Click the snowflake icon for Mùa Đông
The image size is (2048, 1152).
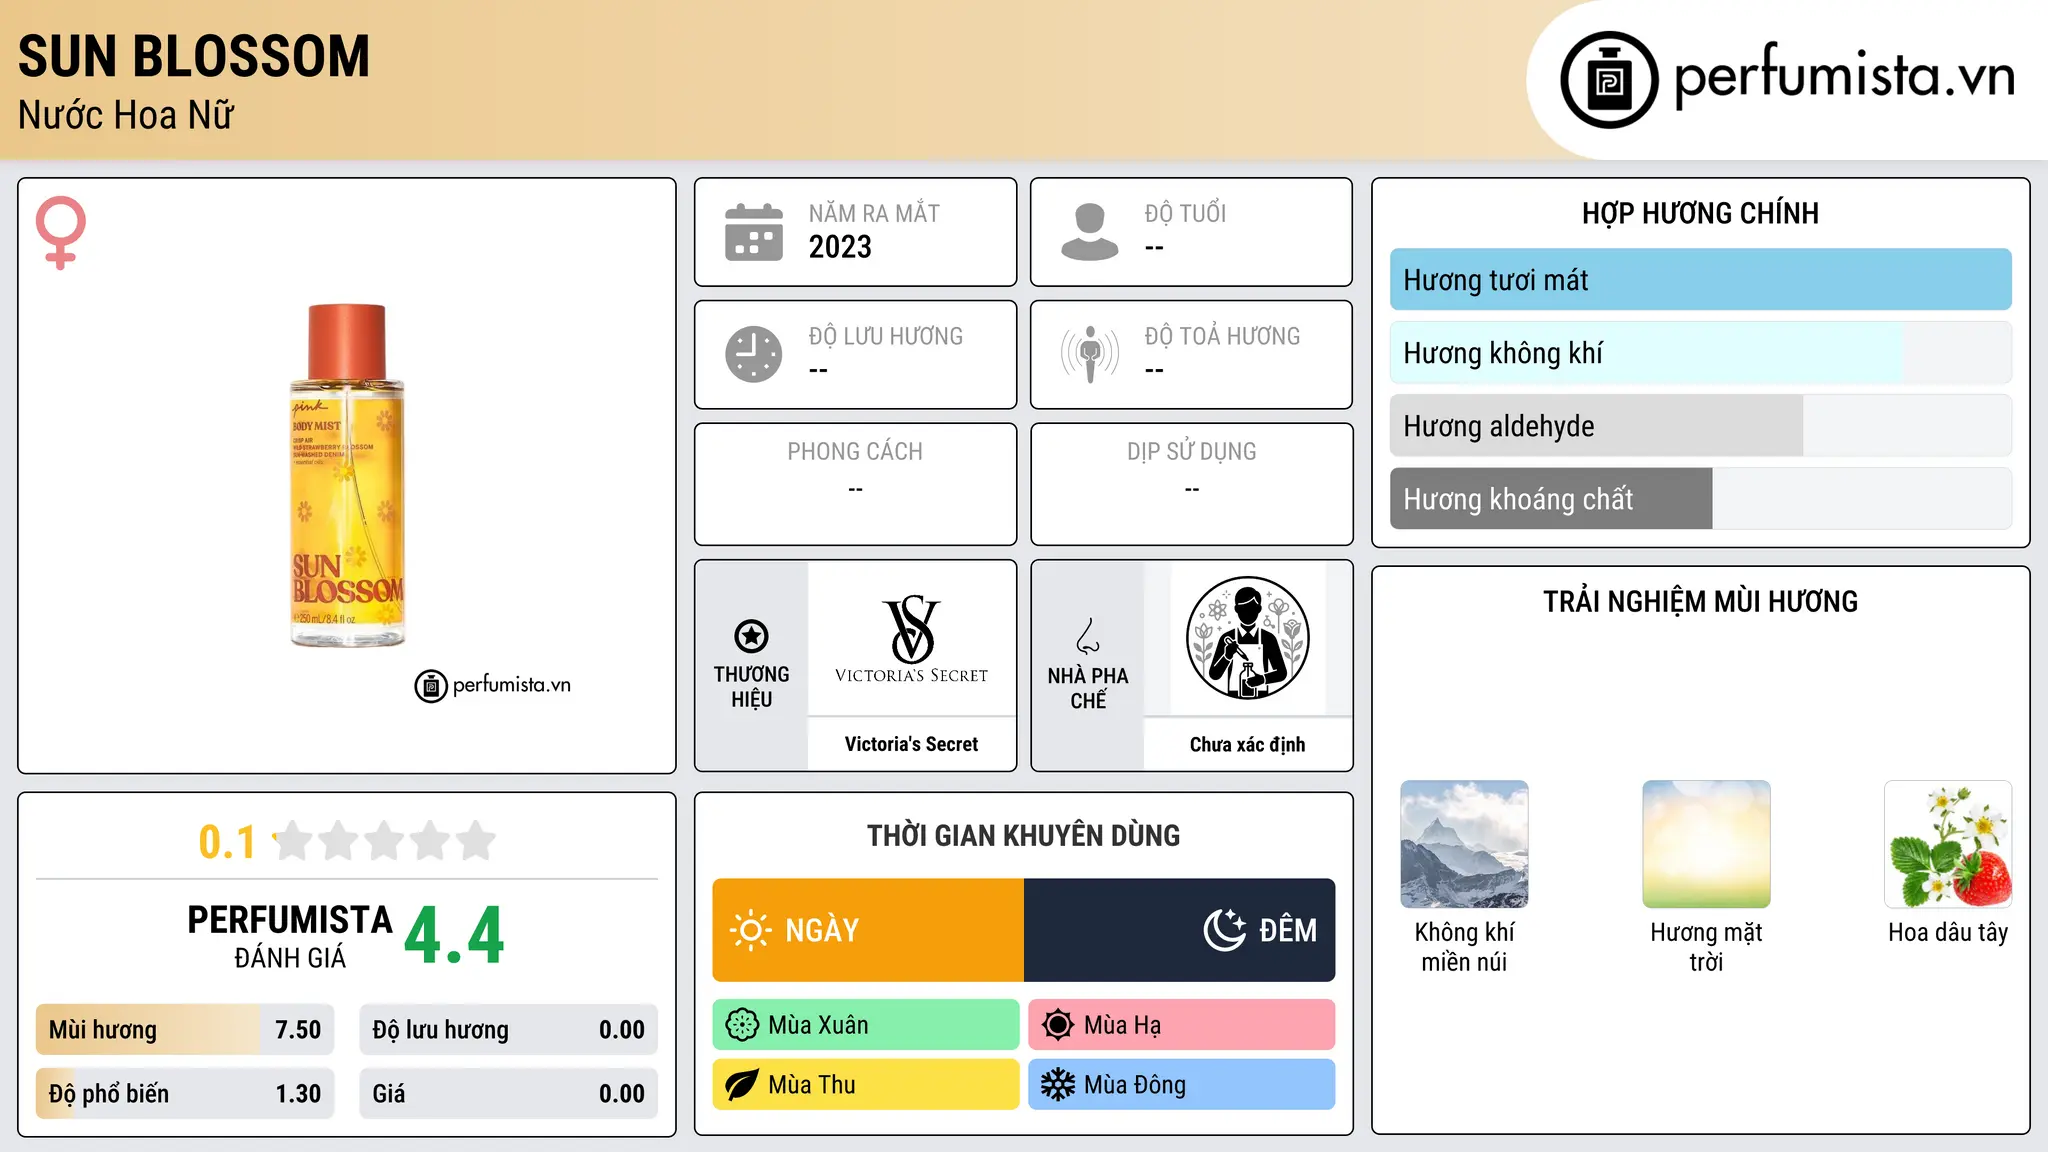tap(1058, 1085)
